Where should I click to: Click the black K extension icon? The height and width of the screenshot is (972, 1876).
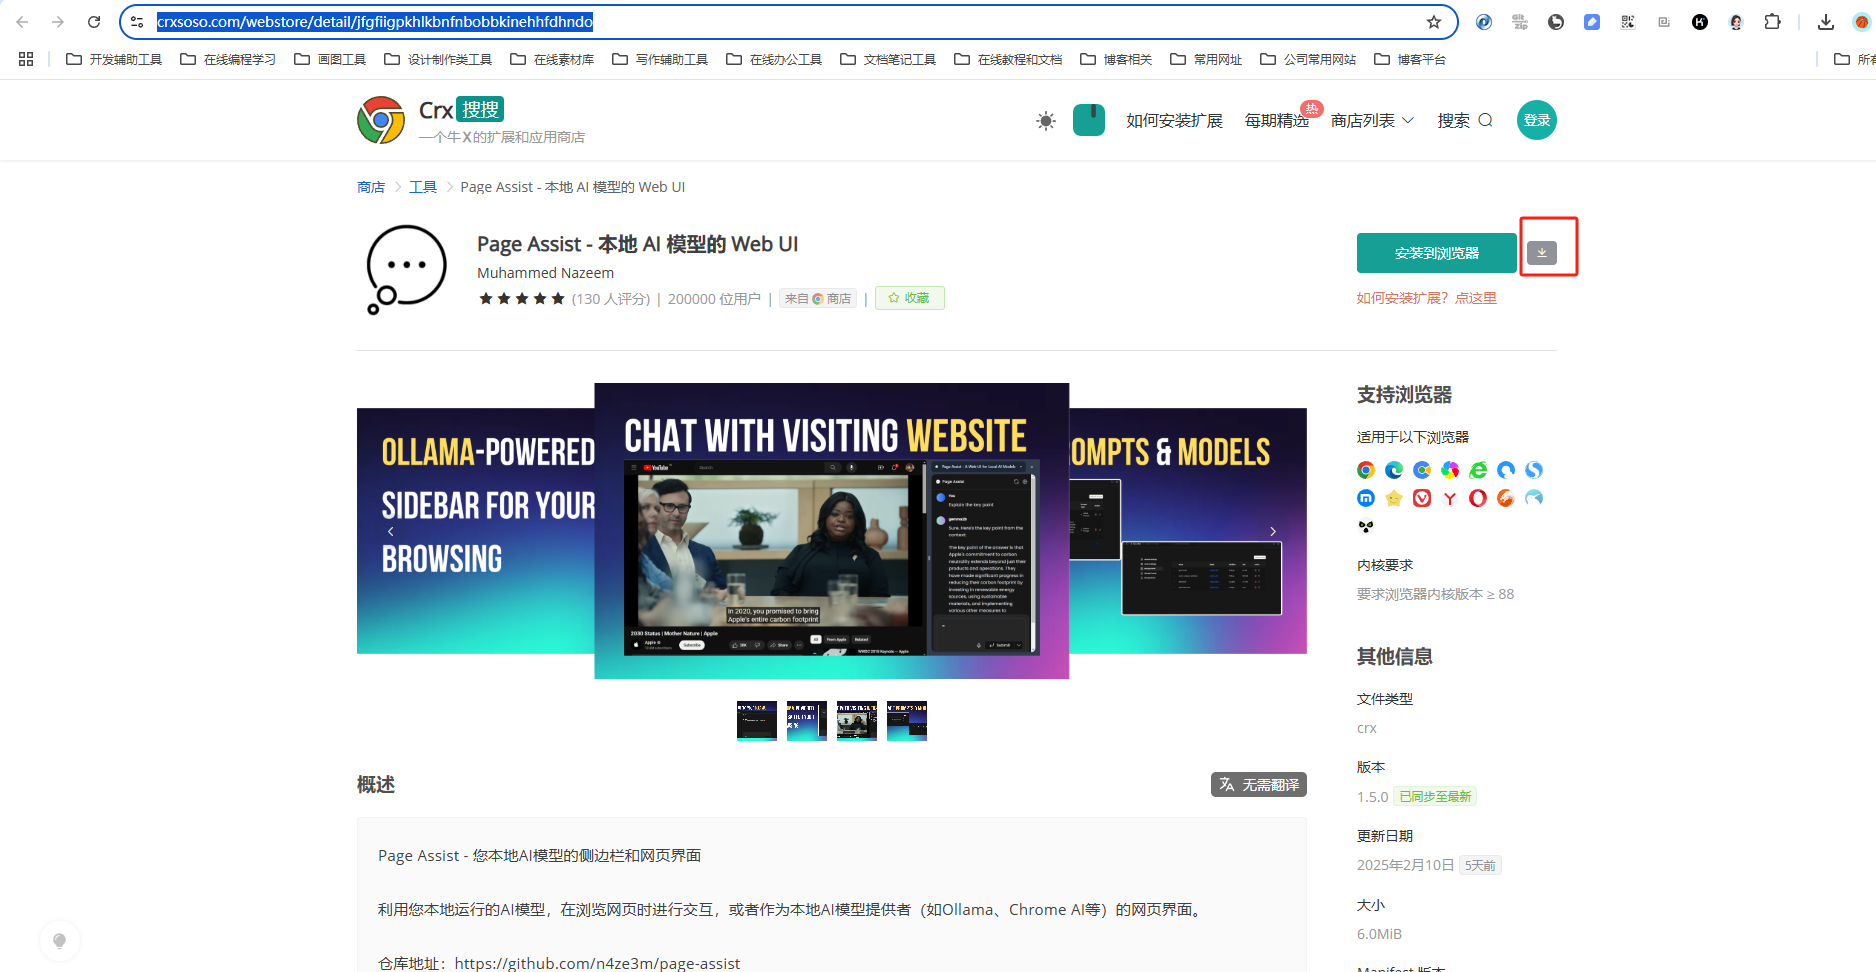pos(1700,22)
